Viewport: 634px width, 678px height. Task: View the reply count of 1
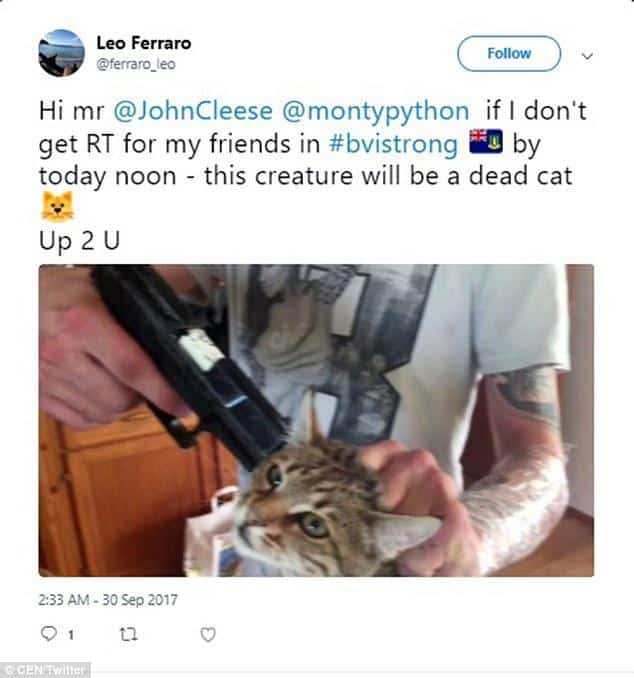(x=71, y=635)
